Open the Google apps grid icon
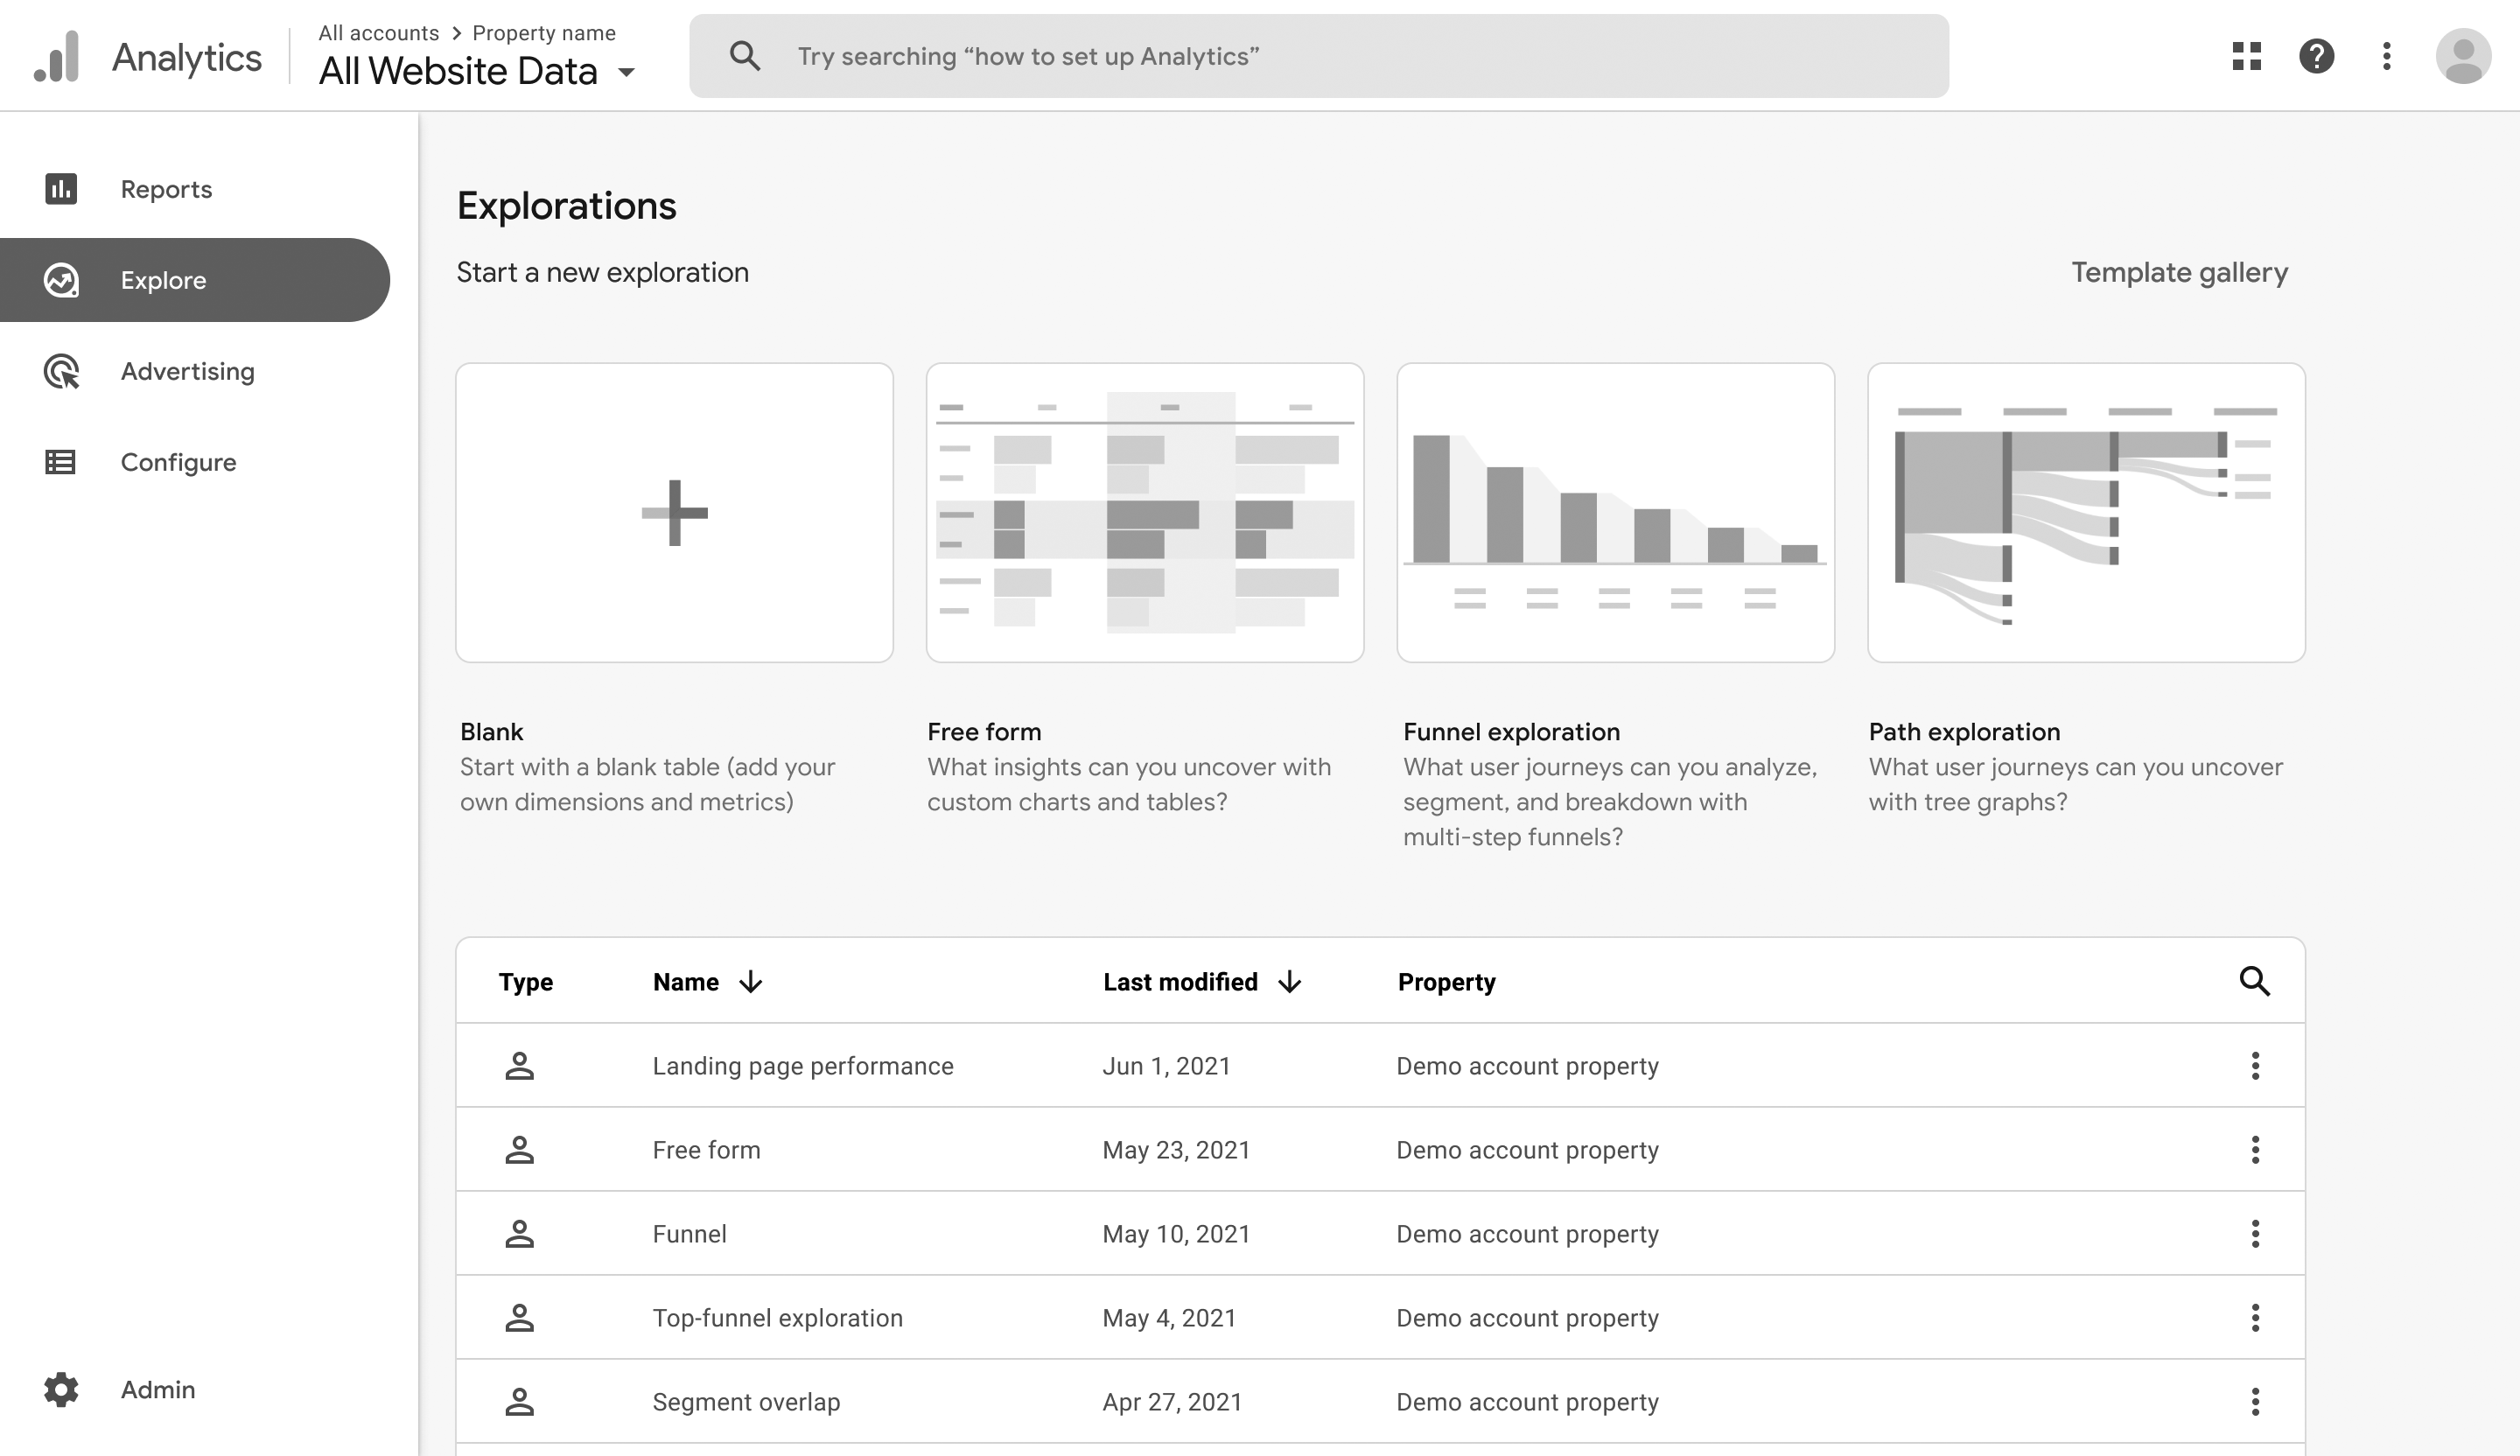The image size is (2520, 1456). [2246, 56]
